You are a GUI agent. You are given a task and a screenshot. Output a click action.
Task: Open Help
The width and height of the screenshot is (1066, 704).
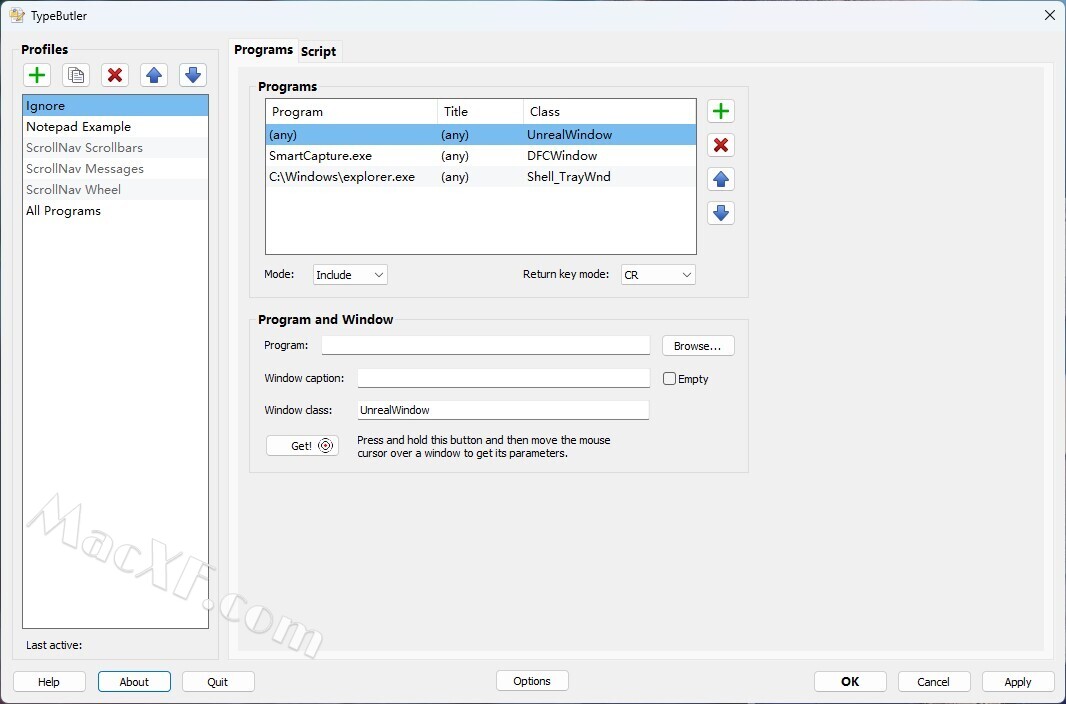click(49, 682)
